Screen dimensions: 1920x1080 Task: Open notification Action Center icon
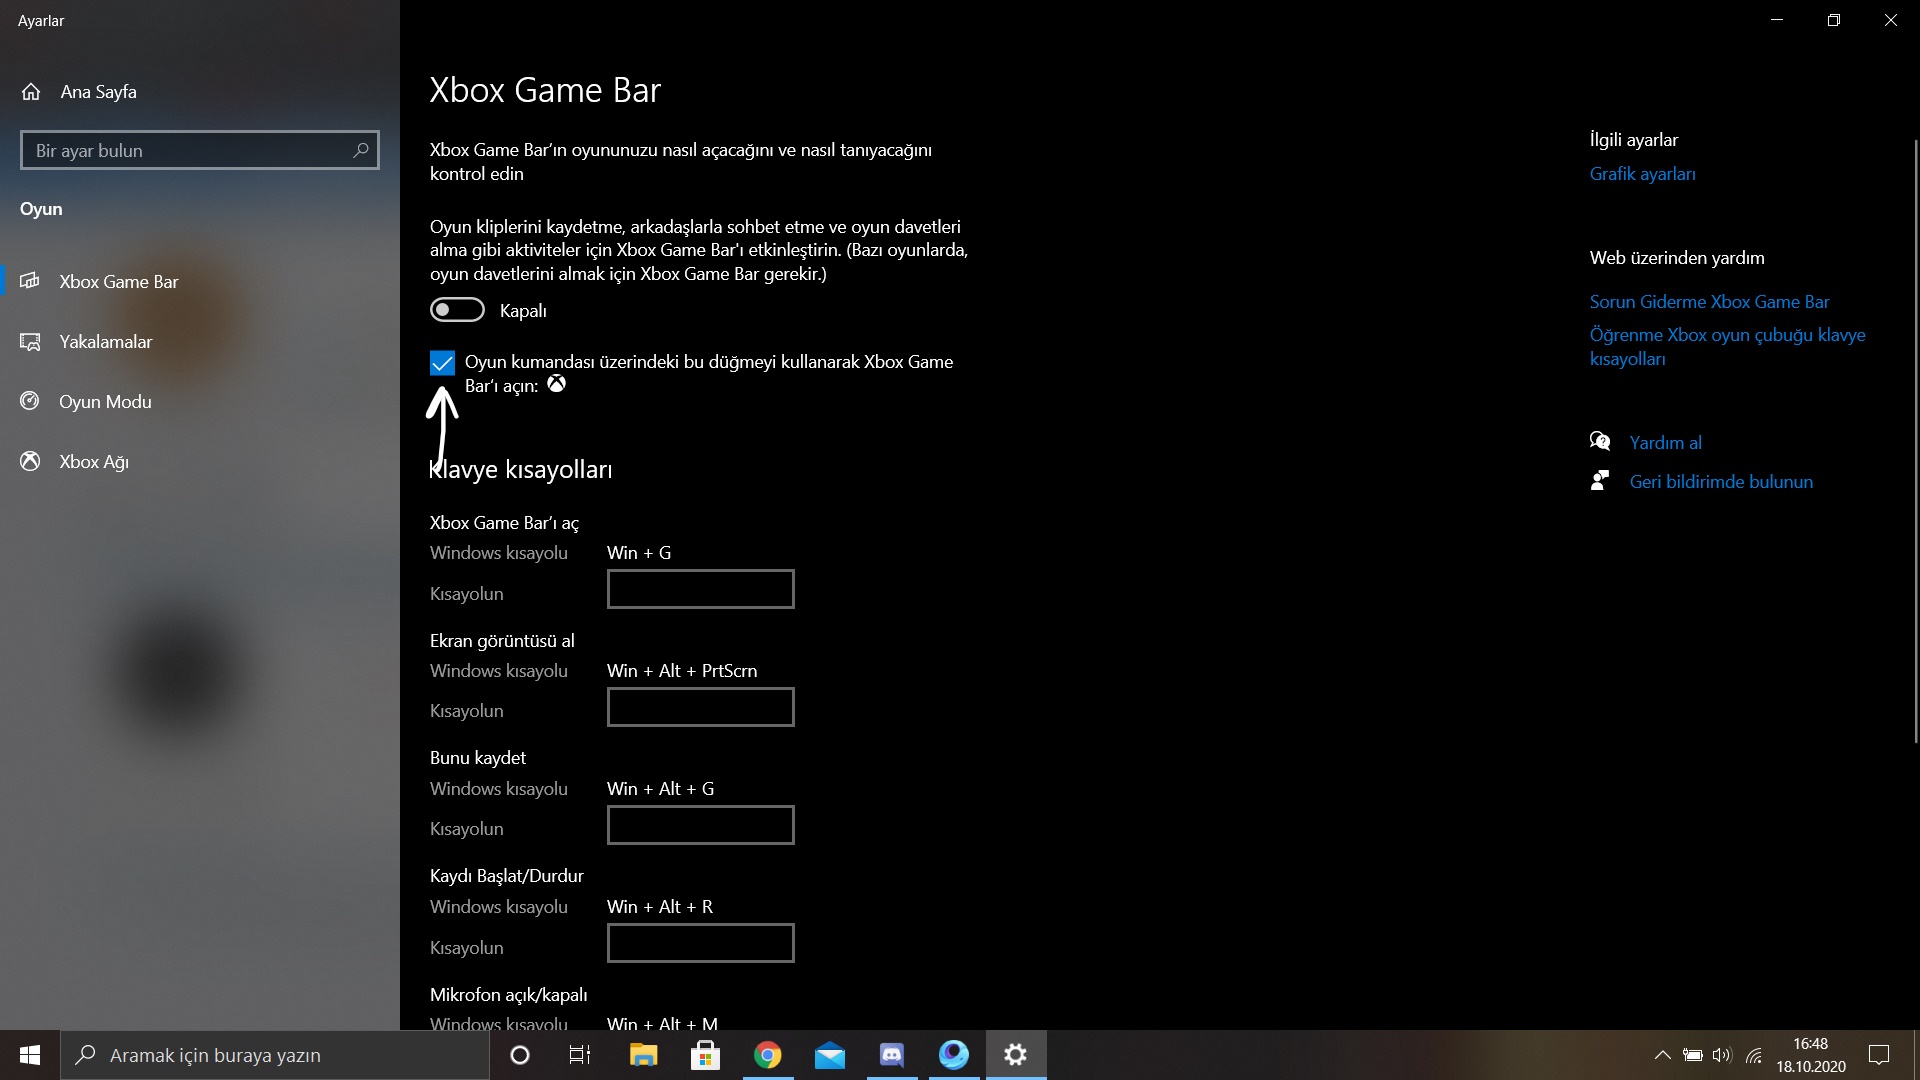click(x=1879, y=1055)
